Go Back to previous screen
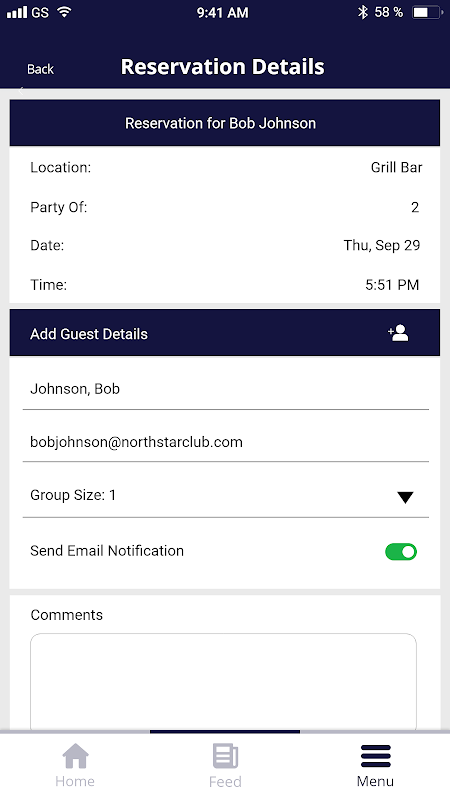 coord(40,69)
